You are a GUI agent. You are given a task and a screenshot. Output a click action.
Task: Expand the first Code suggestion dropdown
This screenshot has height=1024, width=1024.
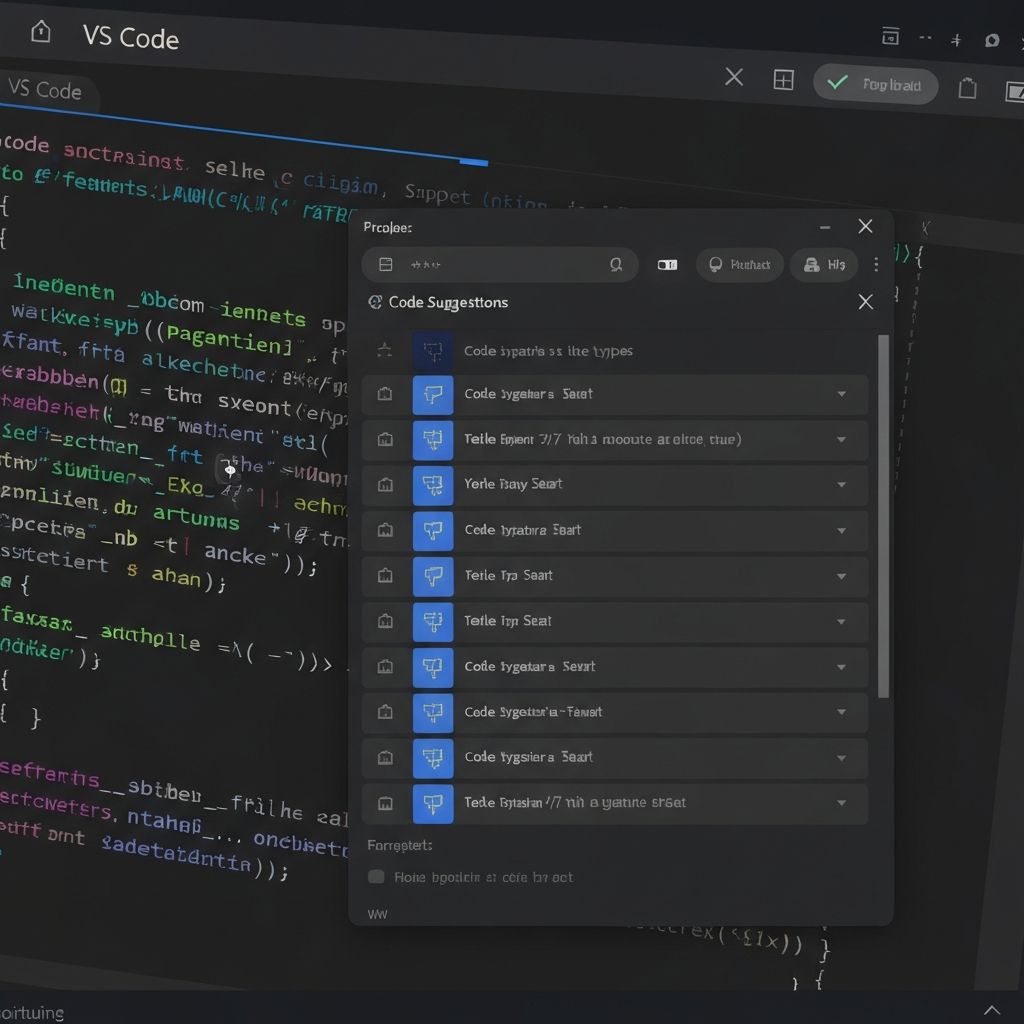[841, 394]
